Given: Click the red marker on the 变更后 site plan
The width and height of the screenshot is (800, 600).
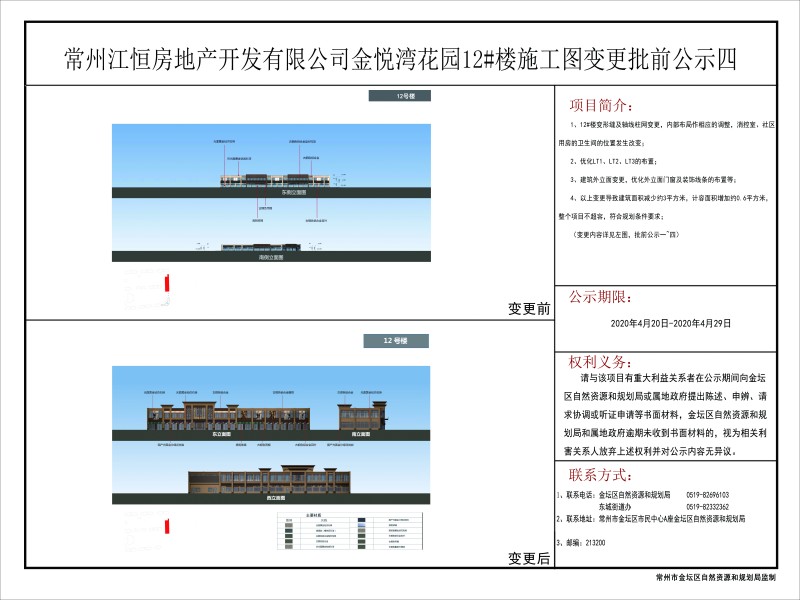Looking at the screenshot, I should pyautogui.click(x=167, y=527).
